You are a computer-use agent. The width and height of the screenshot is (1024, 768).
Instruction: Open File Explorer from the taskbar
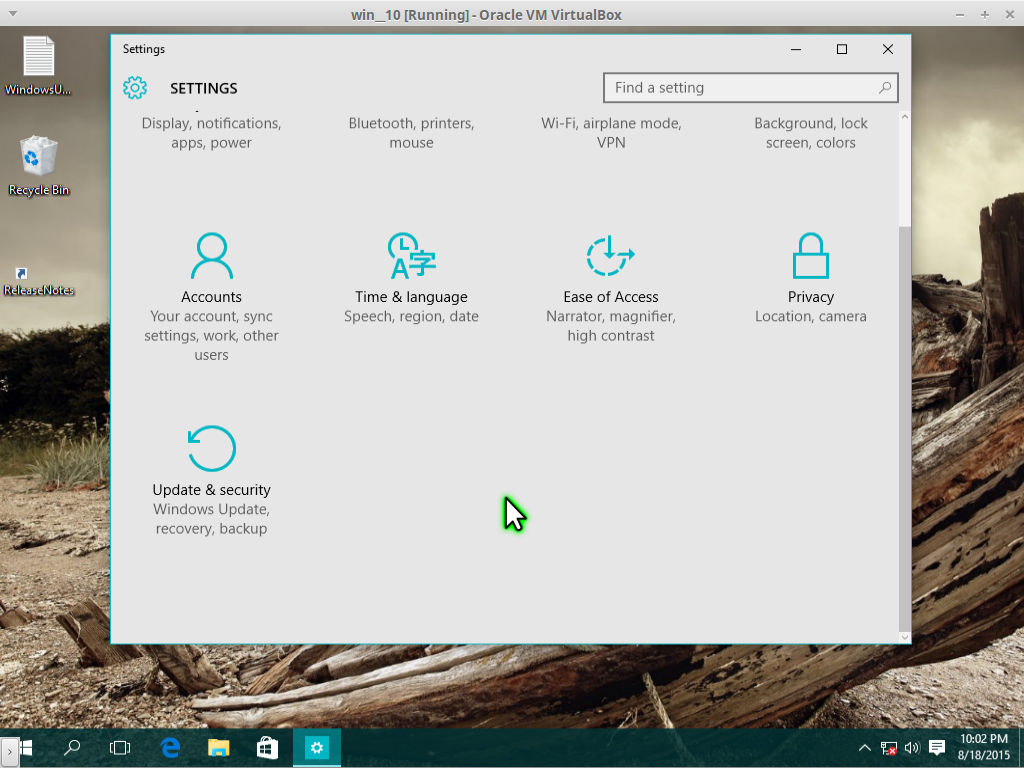[x=218, y=747]
